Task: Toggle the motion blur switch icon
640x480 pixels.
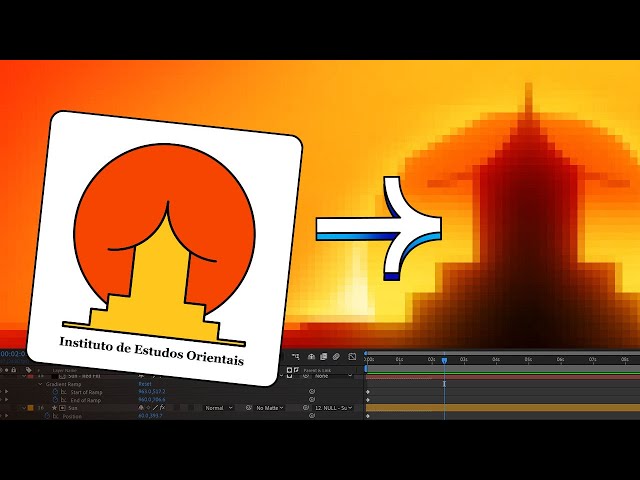Action: (336, 357)
